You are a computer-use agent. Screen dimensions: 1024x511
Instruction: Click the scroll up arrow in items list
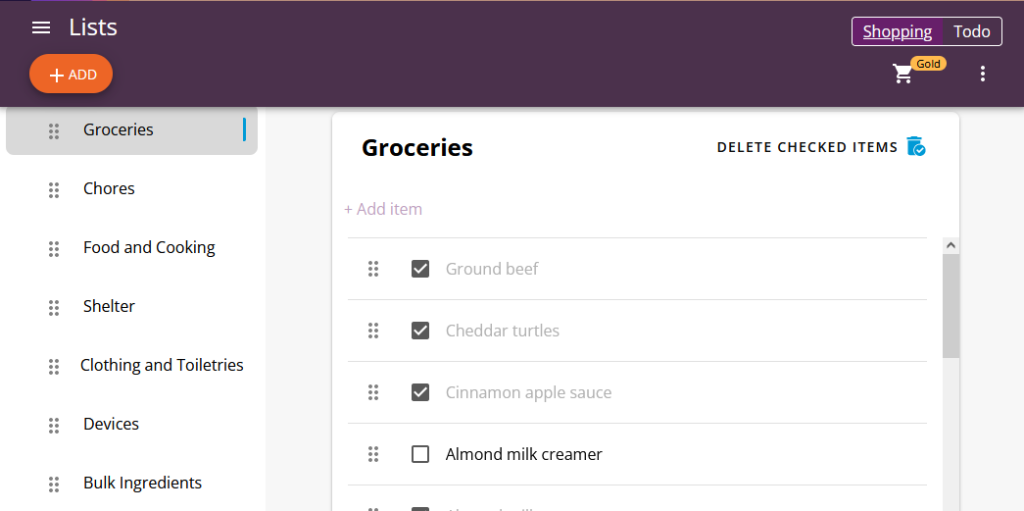(950, 245)
